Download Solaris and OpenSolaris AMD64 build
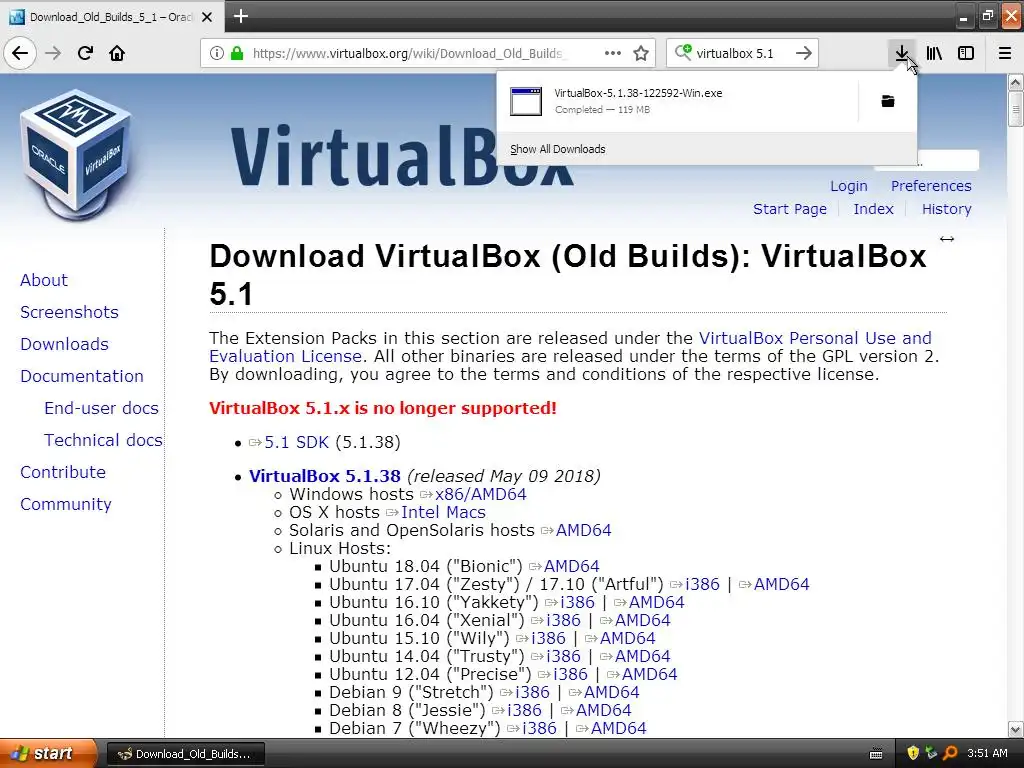The width and height of the screenshot is (1024, 768). pyautogui.click(x=583, y=530)
